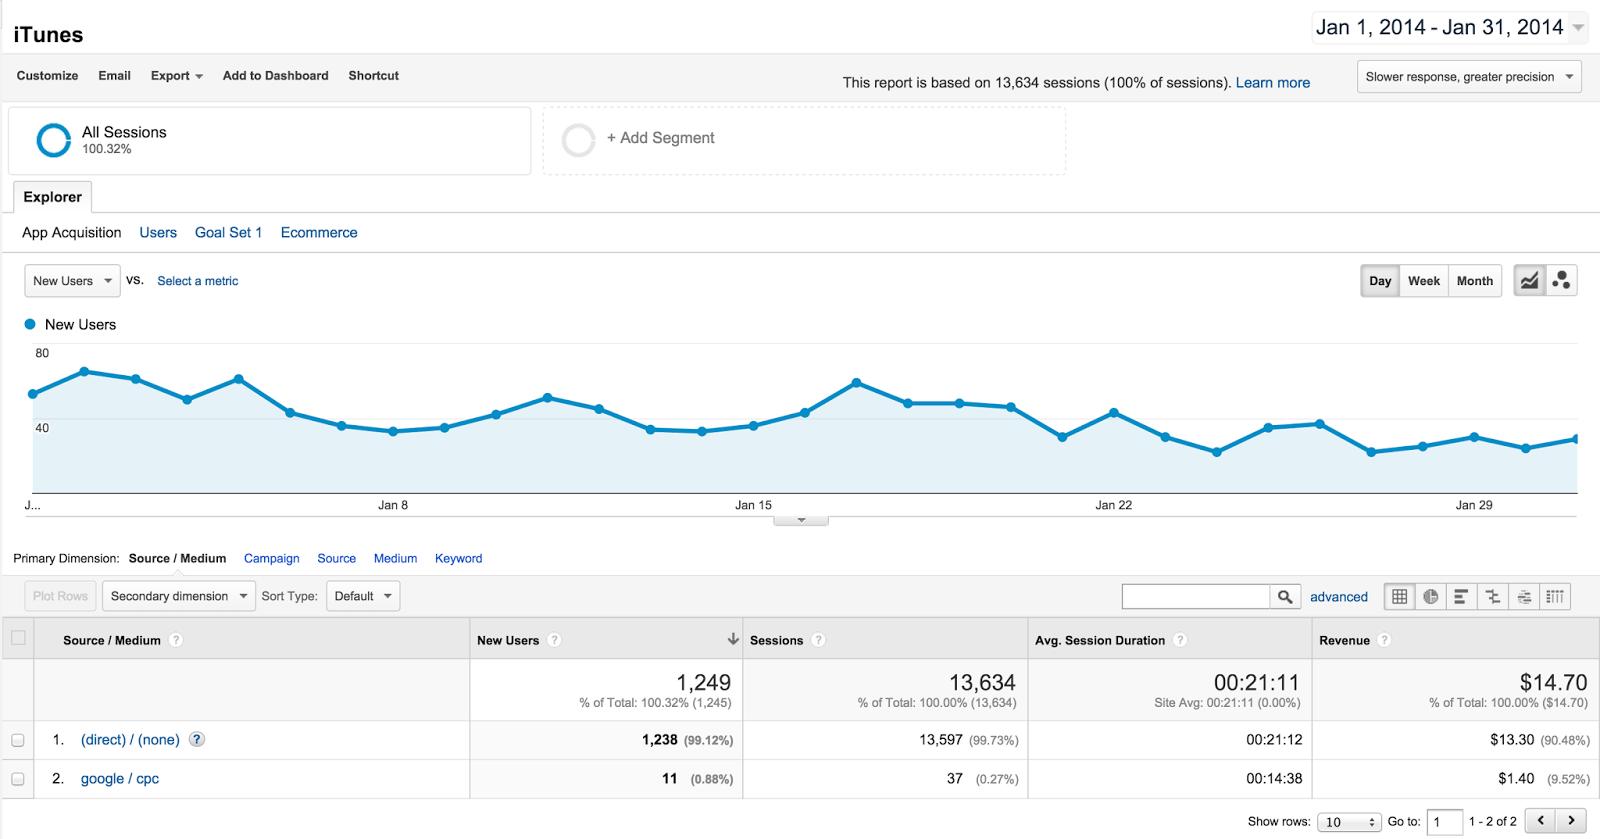This screenshot has width=1600, height=839.
Task: Click help icon beside (direct) / (none)
Action: click(x=197, y=740)
